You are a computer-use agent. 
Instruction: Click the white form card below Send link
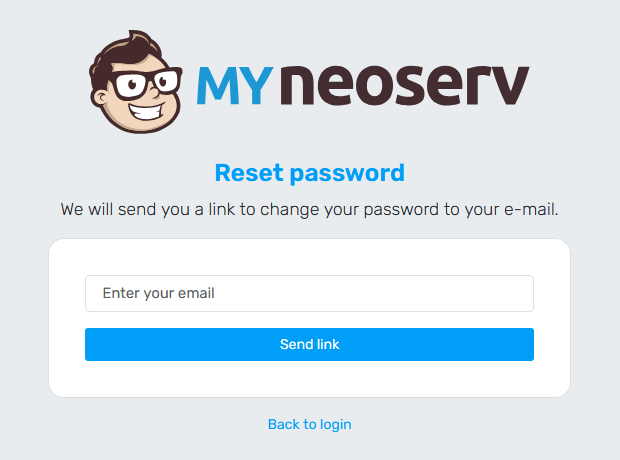(309, 378)
